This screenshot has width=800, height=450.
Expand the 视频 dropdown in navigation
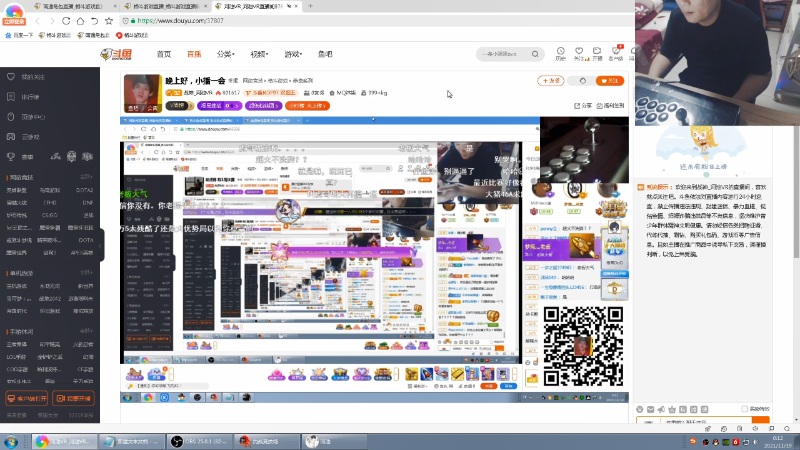(x=259, y=54)
